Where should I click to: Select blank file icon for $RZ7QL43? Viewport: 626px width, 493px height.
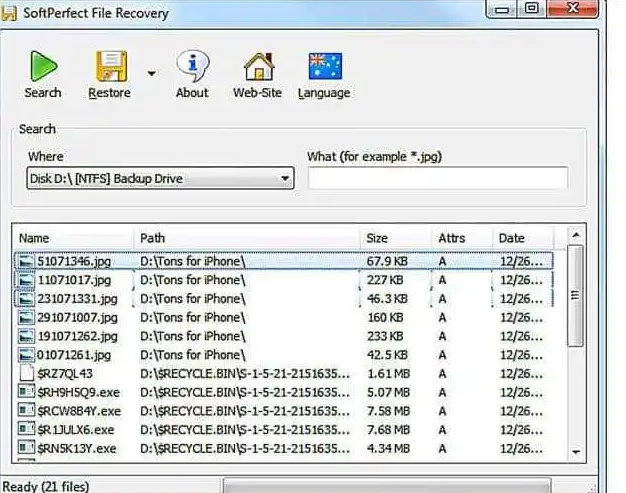click(26, 374)
